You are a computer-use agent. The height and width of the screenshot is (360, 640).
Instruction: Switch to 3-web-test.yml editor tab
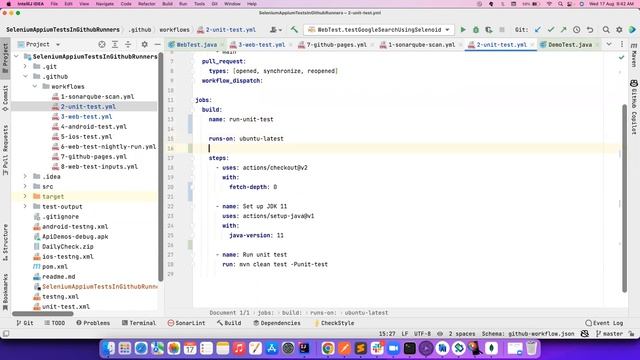coord(260,45)
